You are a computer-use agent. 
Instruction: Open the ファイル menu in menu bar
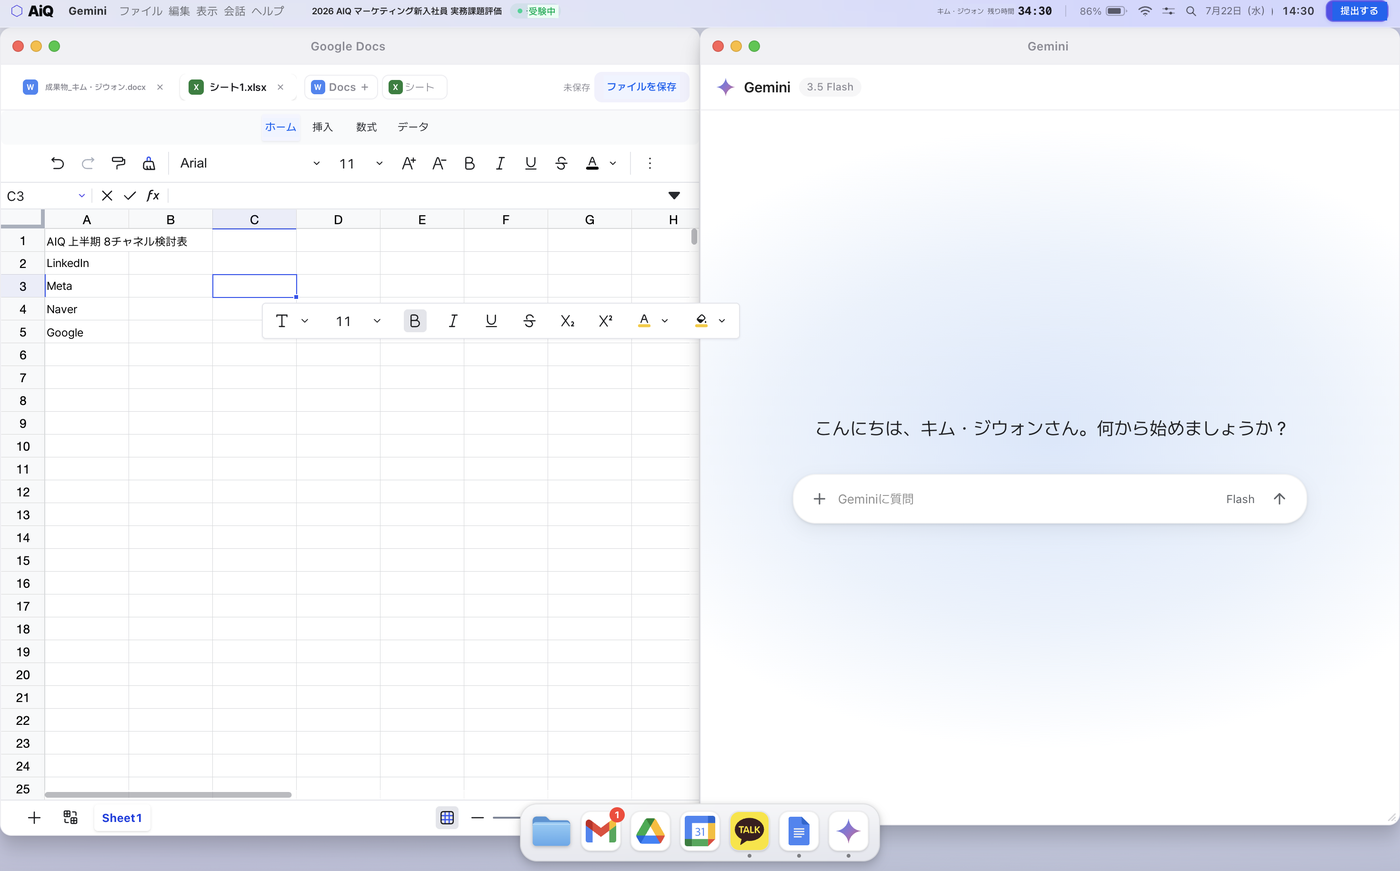point(140,11)
